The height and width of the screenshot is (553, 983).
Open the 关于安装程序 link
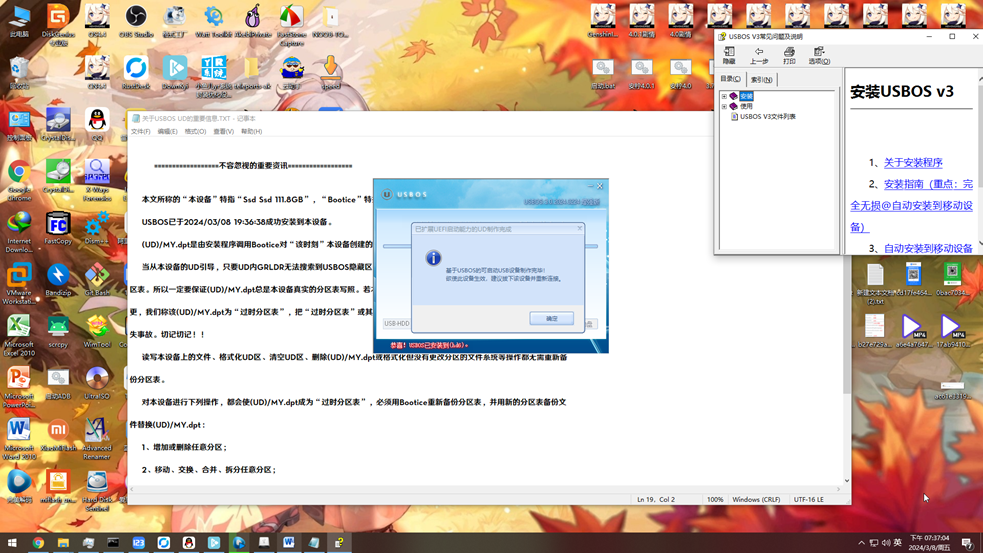tap(913, 162)
